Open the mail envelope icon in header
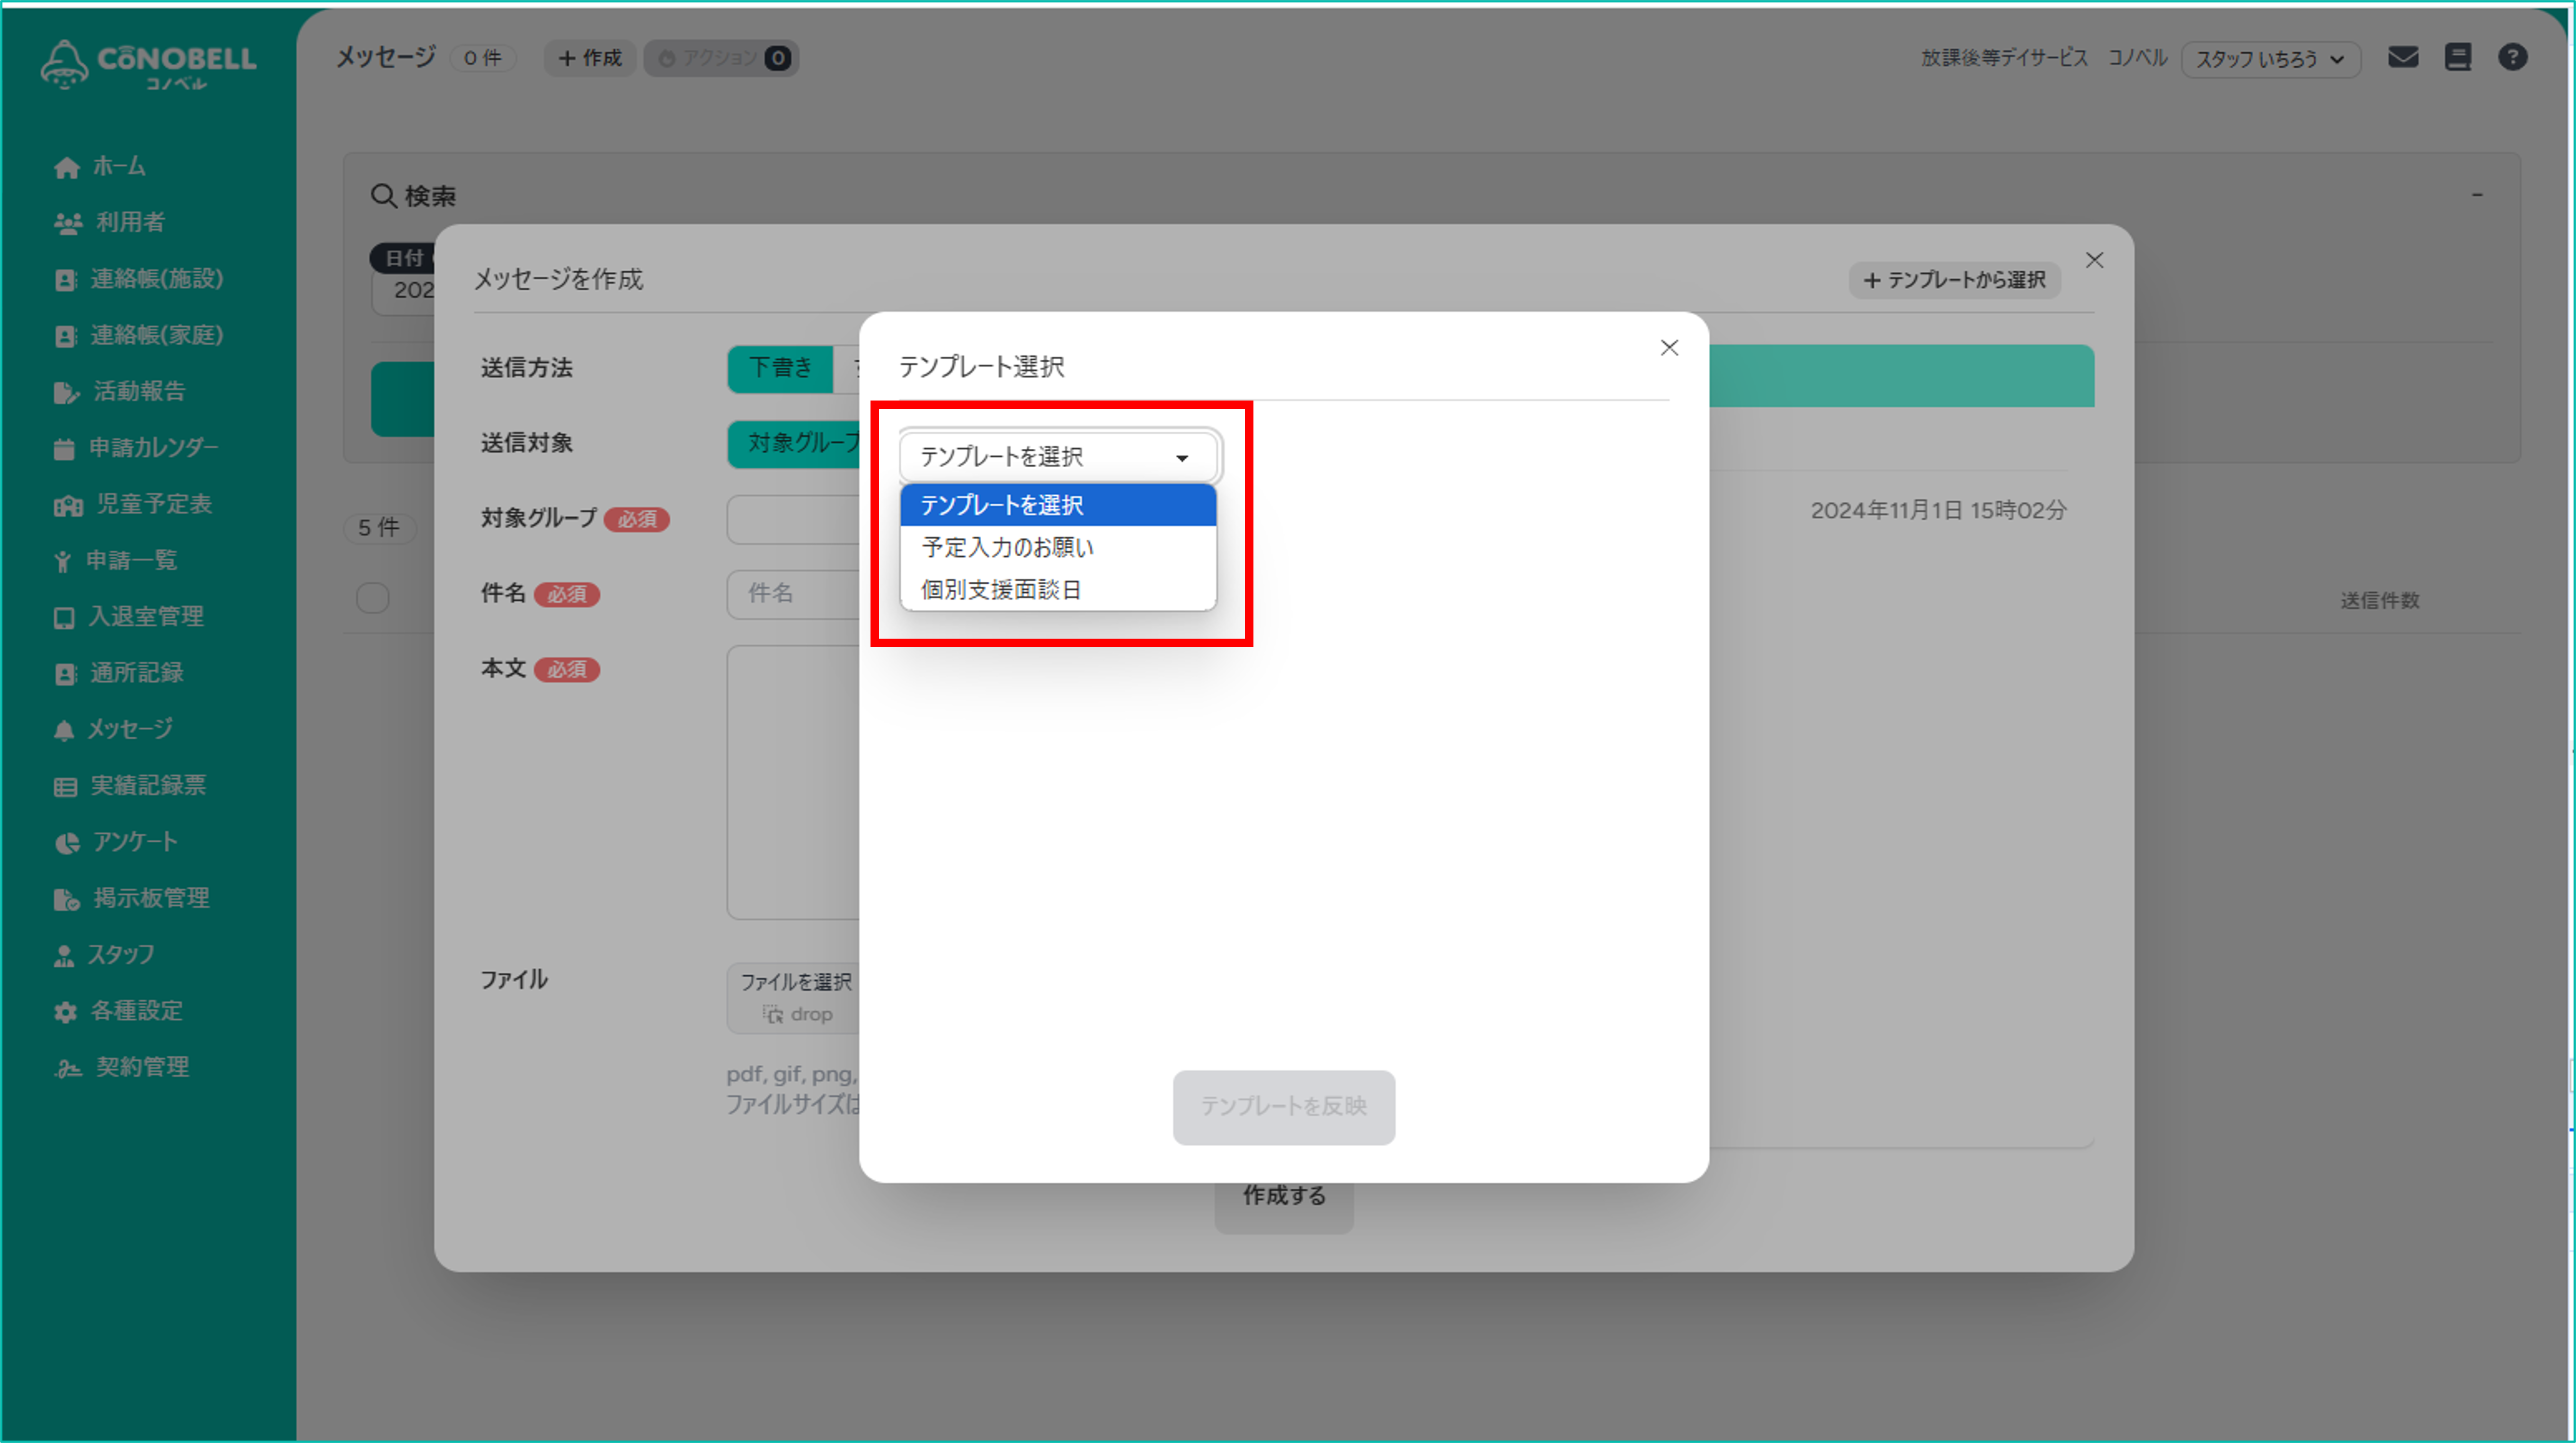The width and height of the screenshot is (2576, 1443). click(2403, 57)
